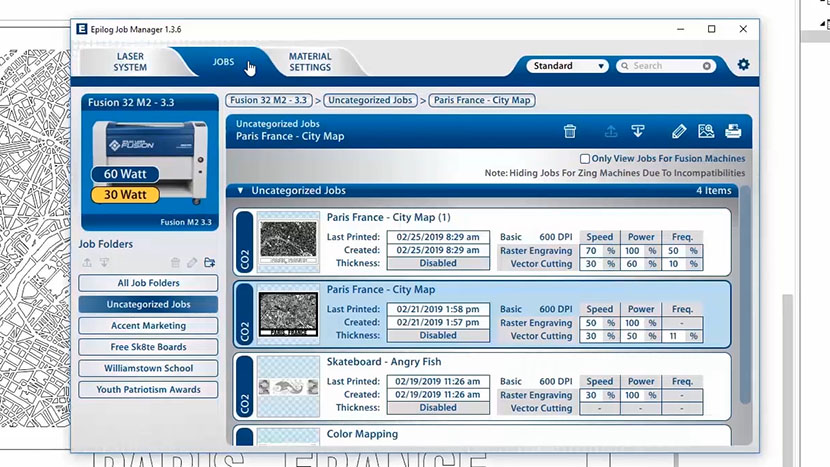830x467 pixels.
Task: Click the import job download icon
Action: [637, 131]
